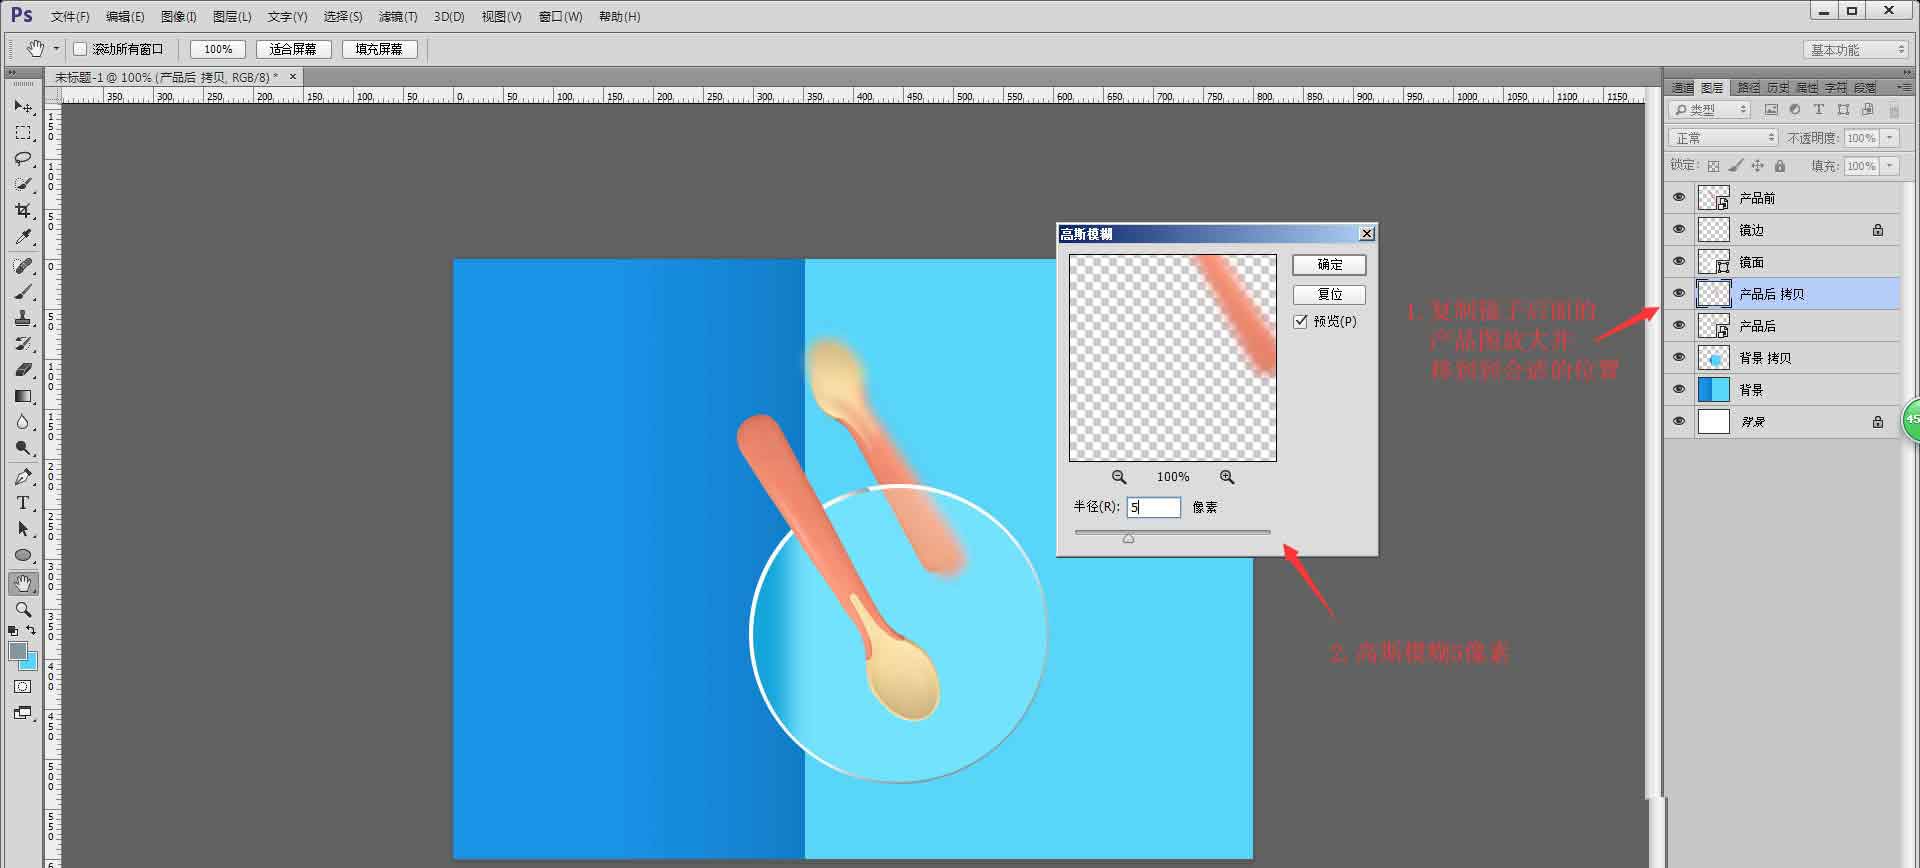Open the 基本功能 workspace dropdown
Viewport: 1920px width, 868px height.
[1856, 49]
